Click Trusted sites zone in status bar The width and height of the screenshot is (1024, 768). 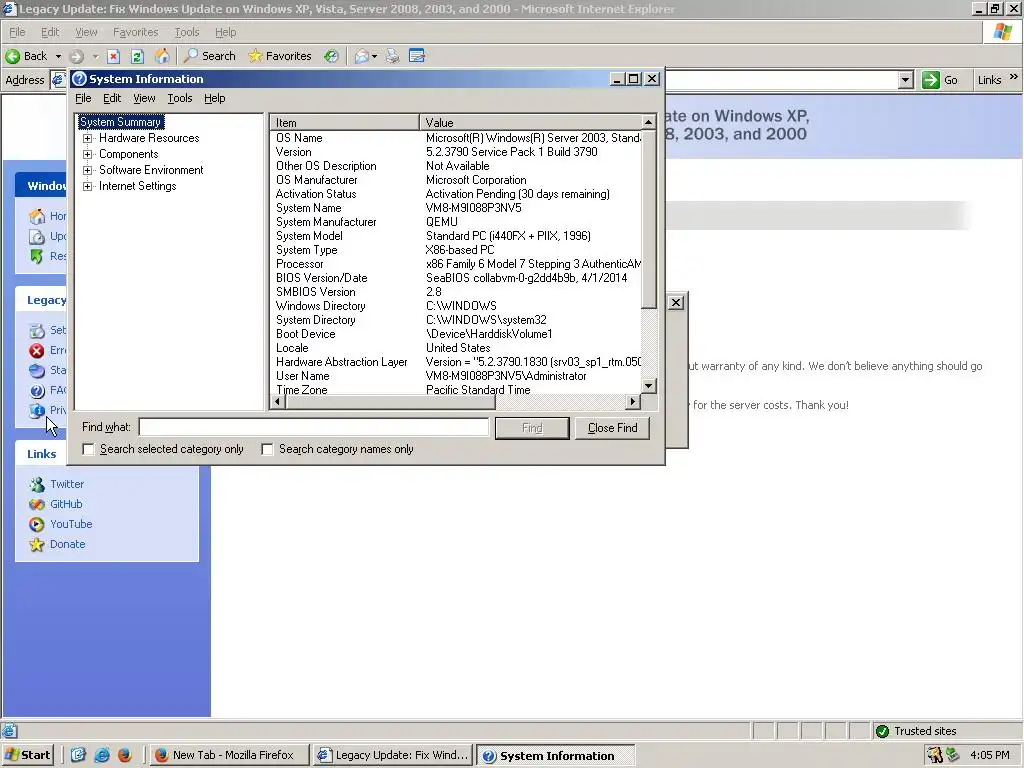pyautogui.click(x=946, y=731)
